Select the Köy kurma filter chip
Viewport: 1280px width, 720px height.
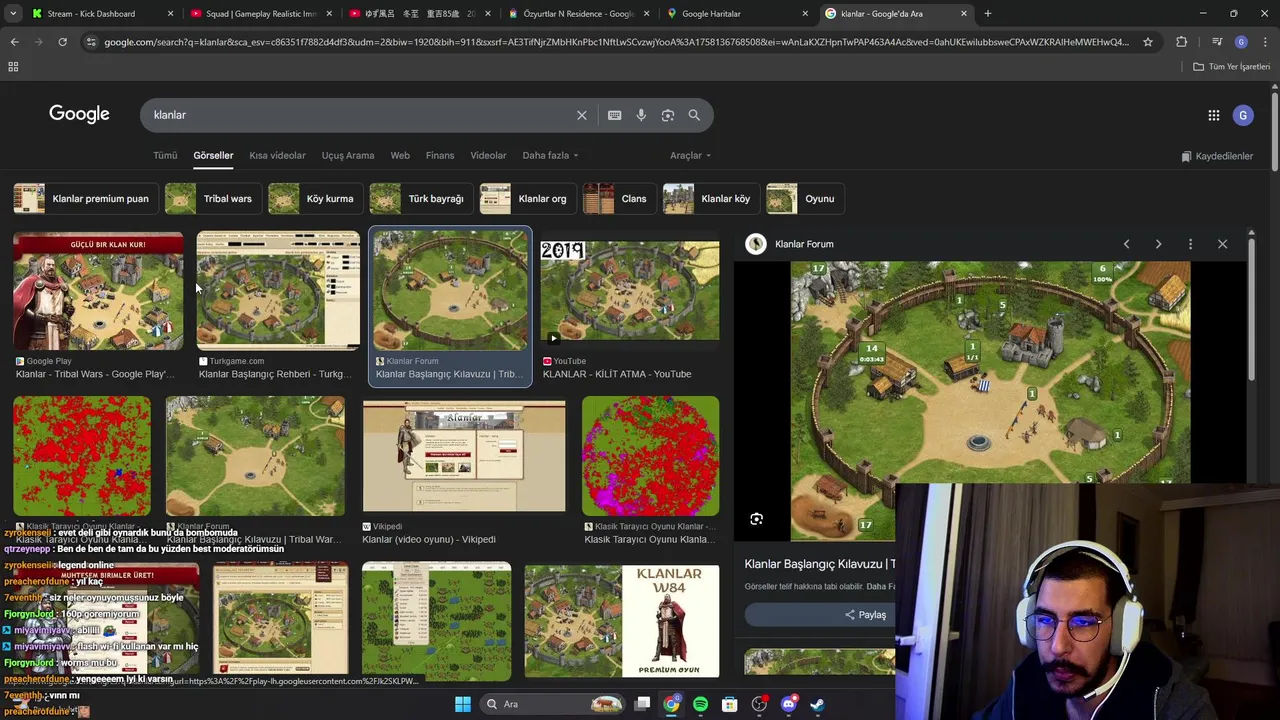(314, 199)
